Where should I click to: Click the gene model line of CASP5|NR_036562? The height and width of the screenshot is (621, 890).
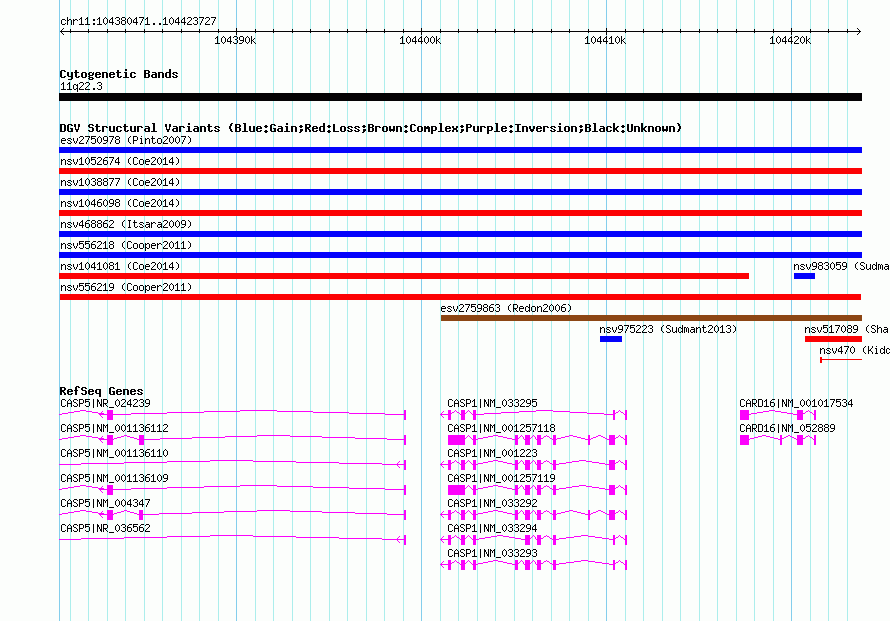(233, 540)
